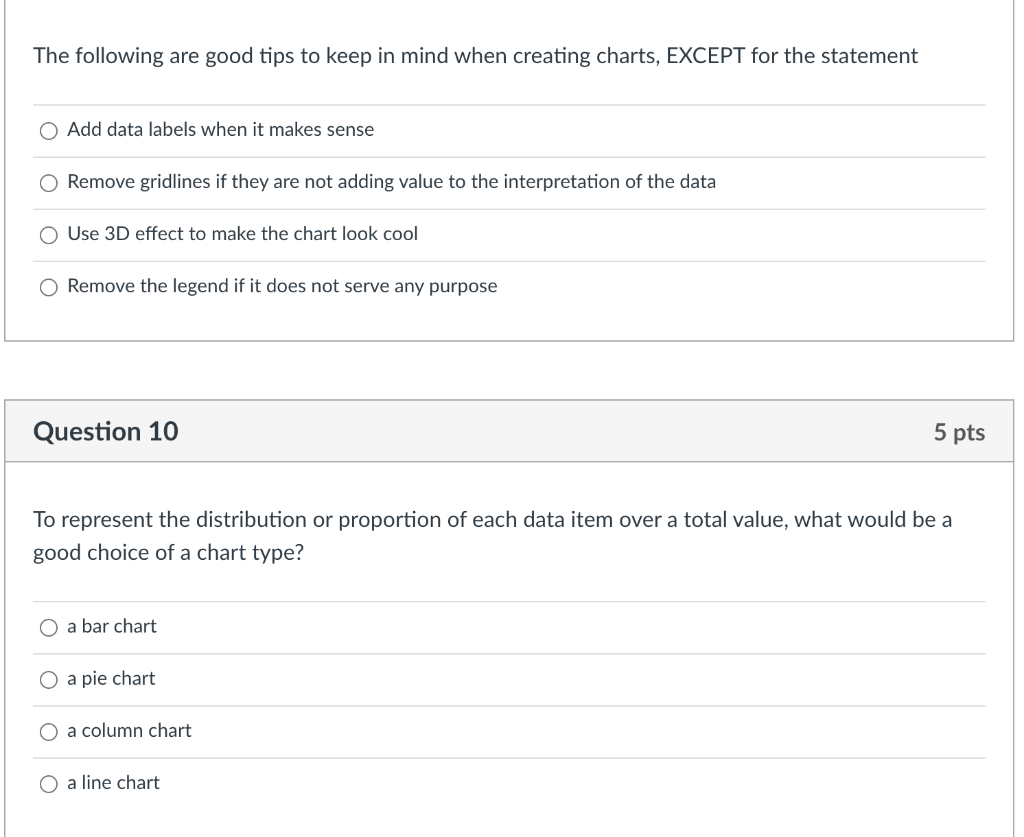Click the 'Use 3D effect to make the chart look cool' text
The height and width of the screenshot is (837, 1024).
coord(242,234)
